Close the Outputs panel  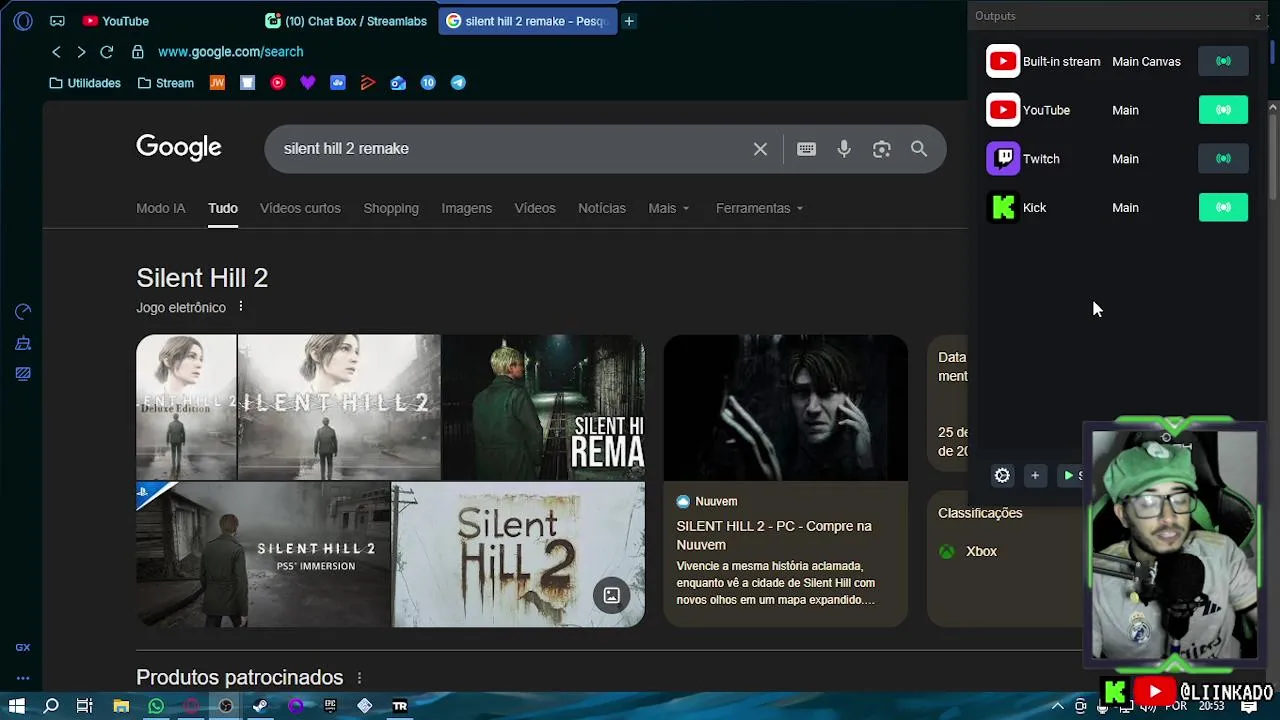1257,16
